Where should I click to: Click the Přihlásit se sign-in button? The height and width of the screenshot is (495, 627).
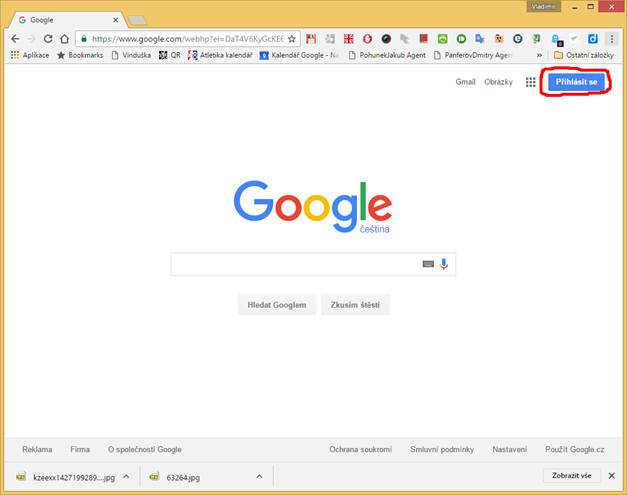click(x=576, y=82)
